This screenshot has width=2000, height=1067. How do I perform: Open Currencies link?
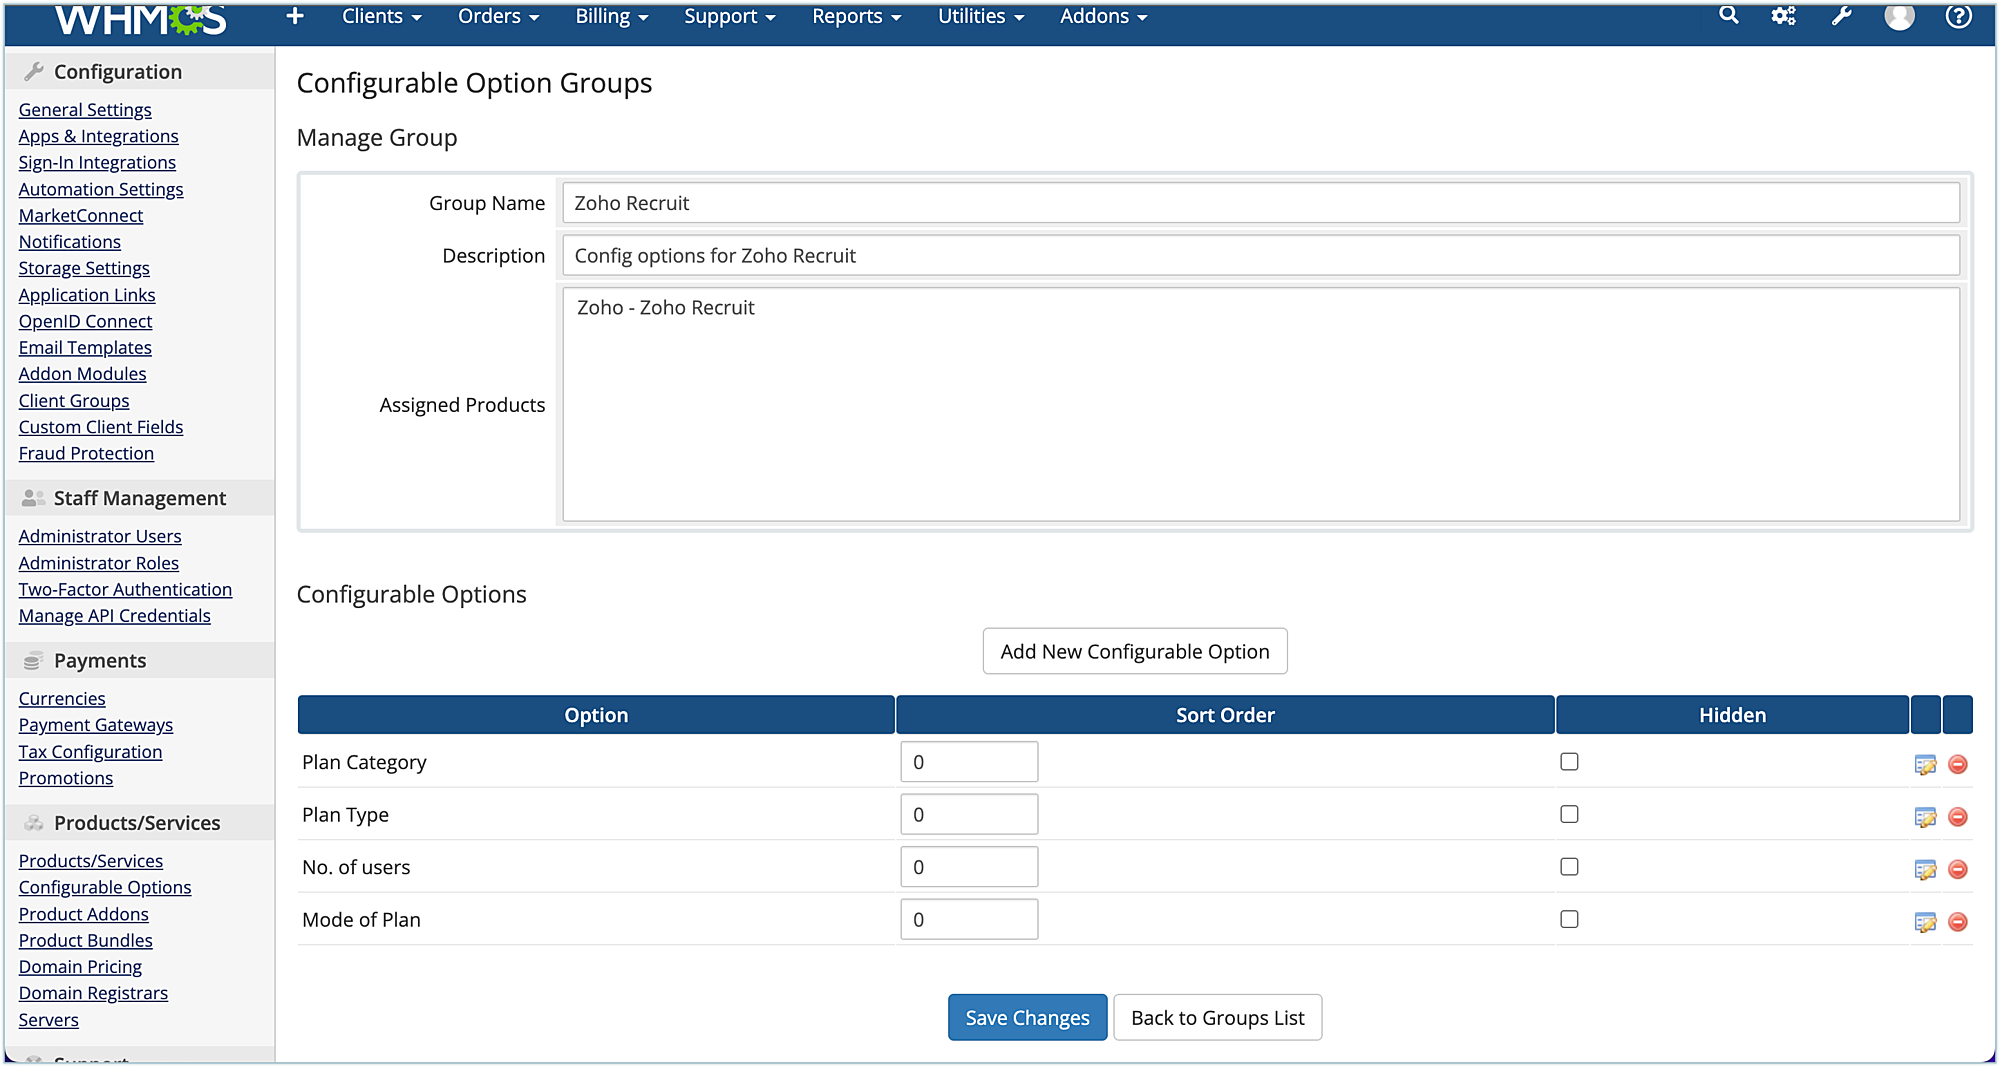(62, 698)
